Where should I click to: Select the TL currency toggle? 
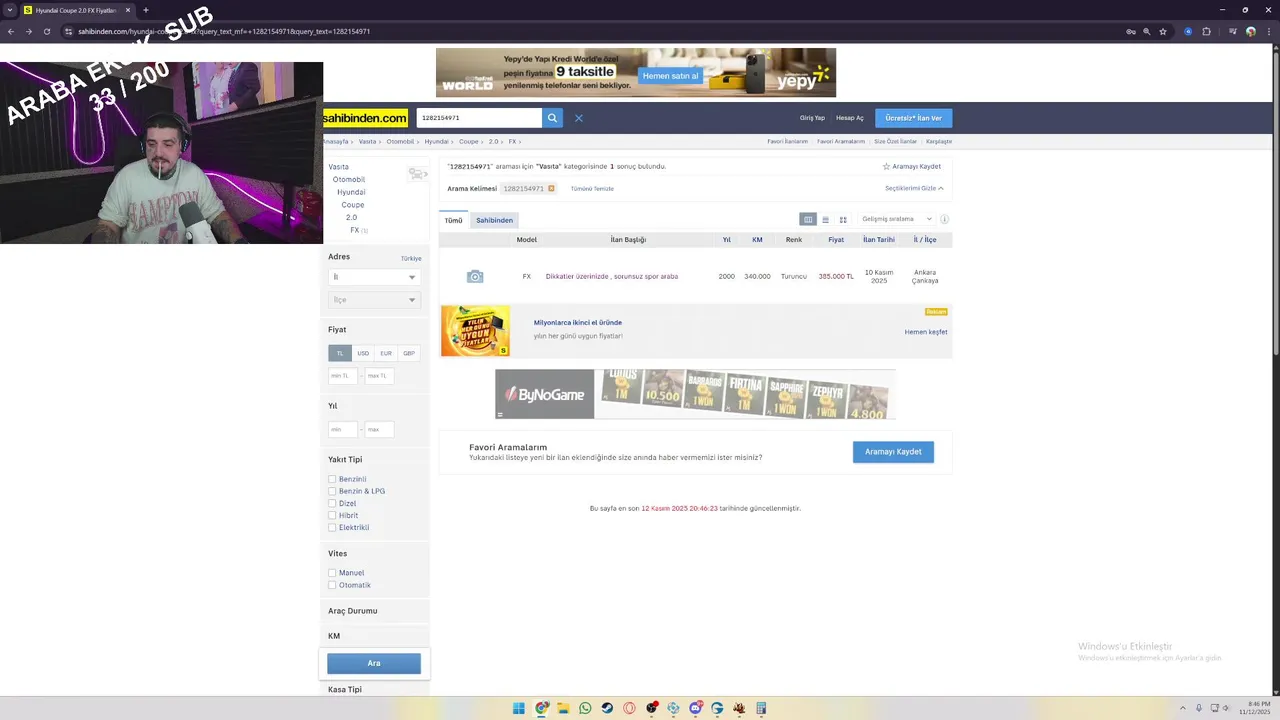(340, 353)
